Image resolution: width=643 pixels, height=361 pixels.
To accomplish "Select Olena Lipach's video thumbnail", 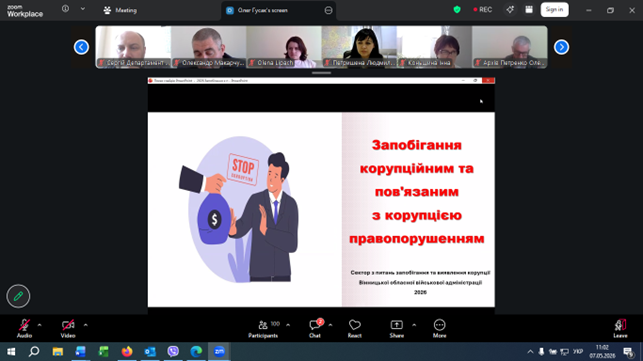I will (284, 47).
